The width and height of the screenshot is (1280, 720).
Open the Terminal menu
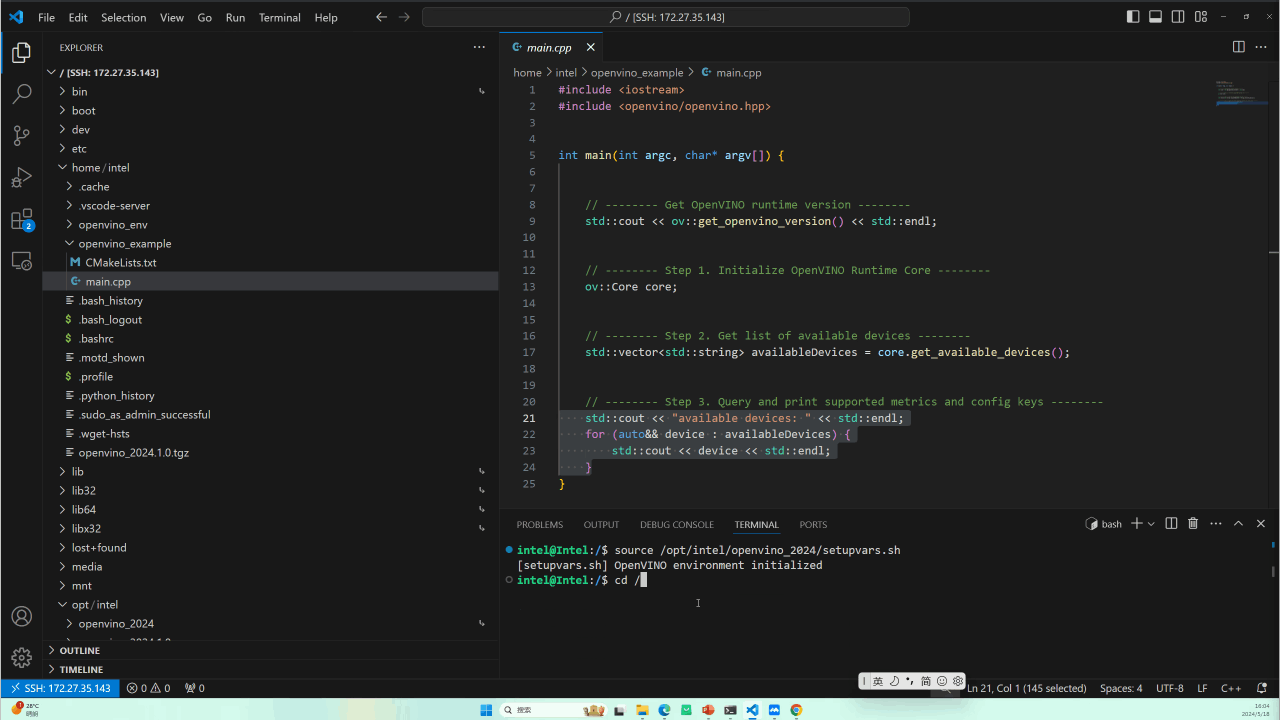point(279,17)
